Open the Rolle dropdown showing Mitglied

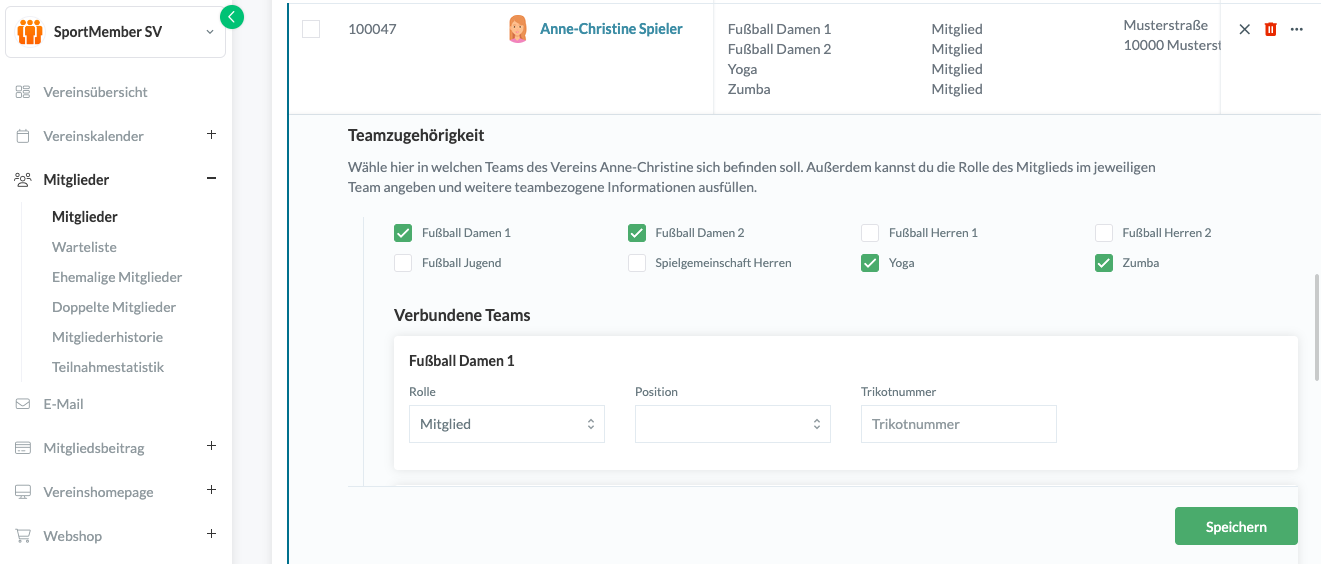(507, 424)
